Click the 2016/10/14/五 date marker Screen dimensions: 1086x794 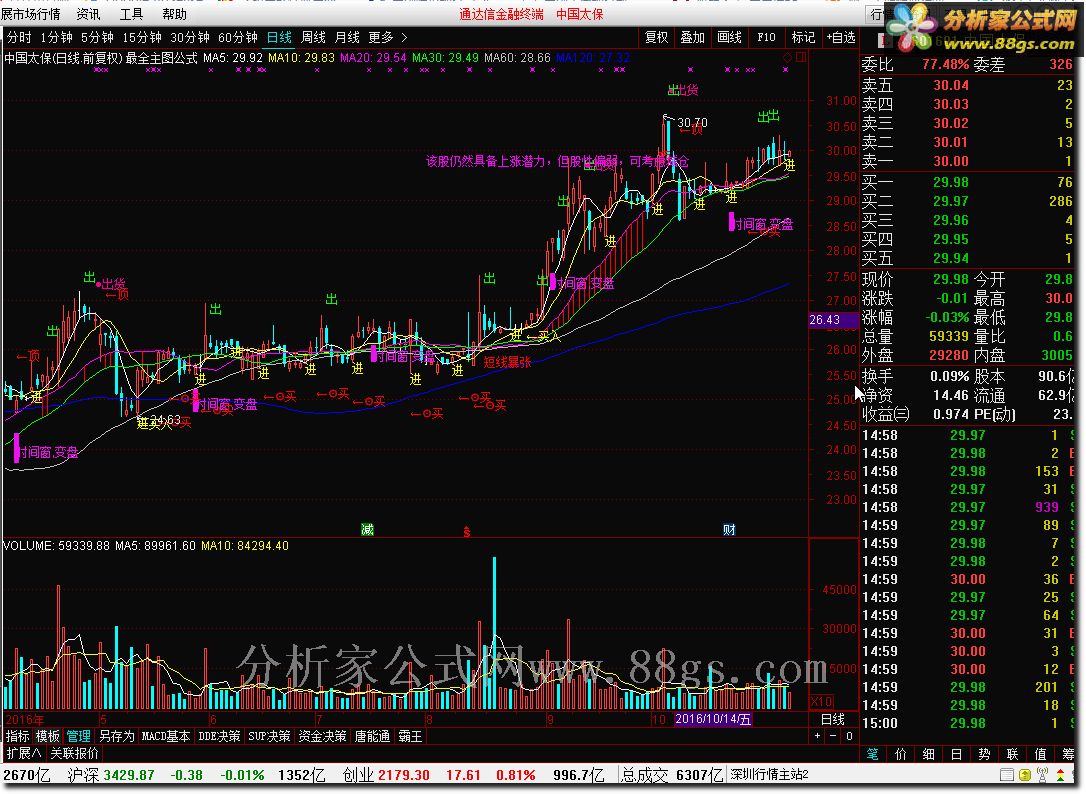713,719
